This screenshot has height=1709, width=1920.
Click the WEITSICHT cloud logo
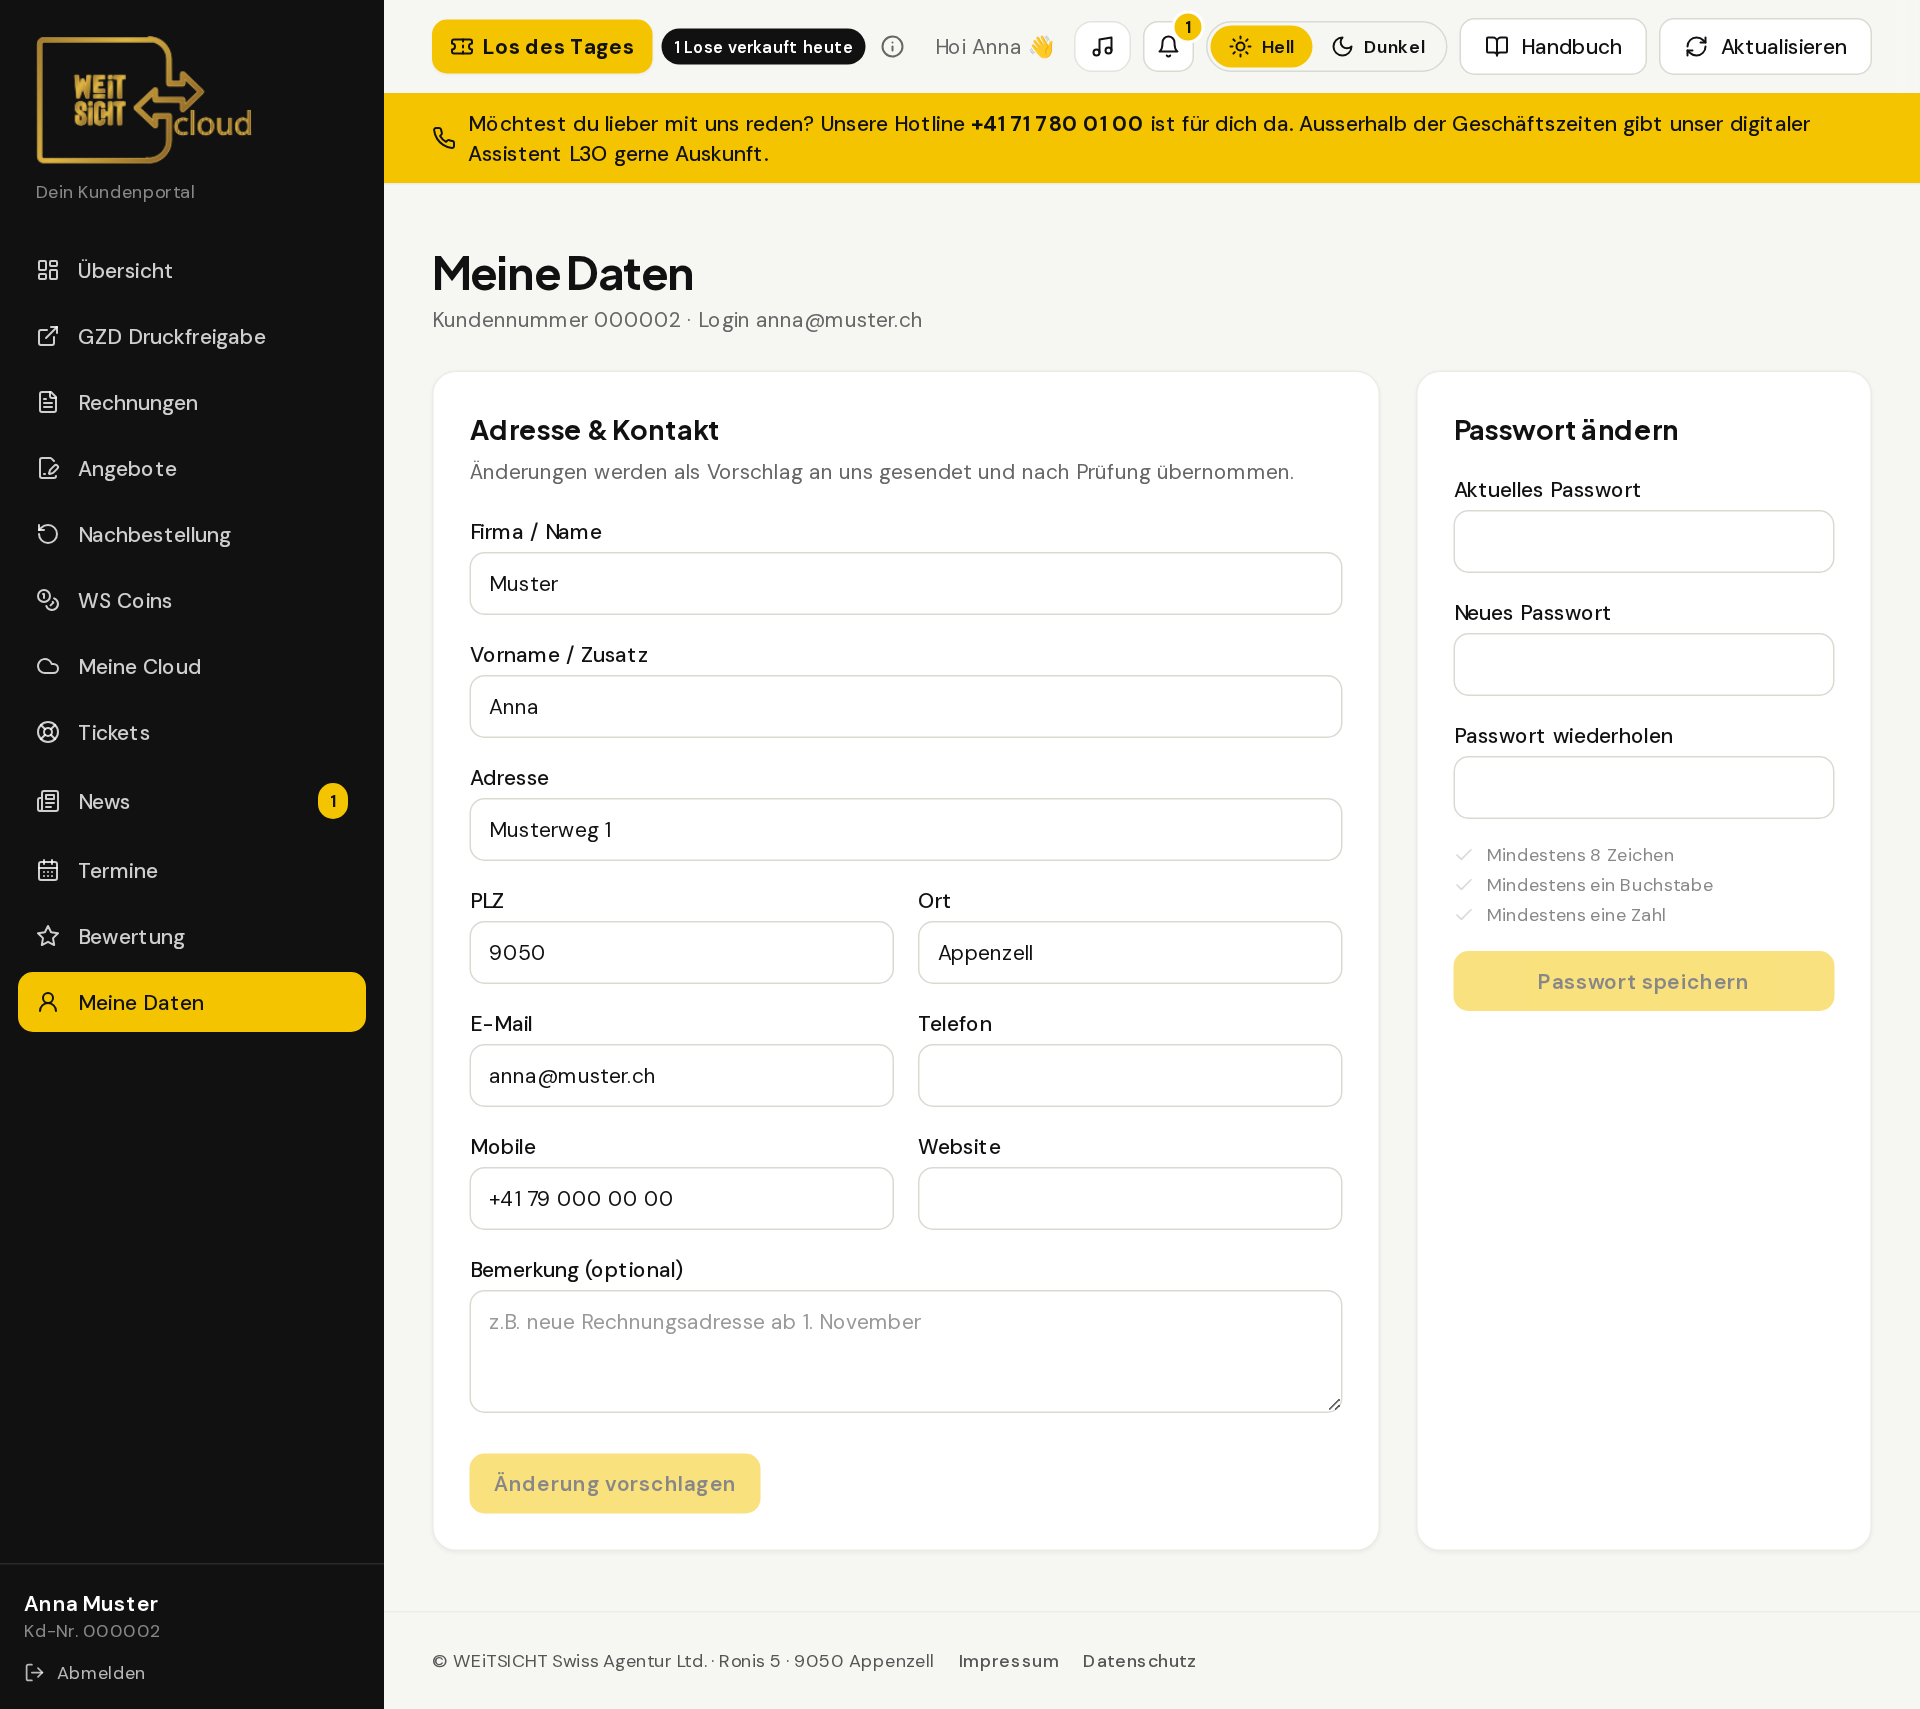coord(144,100)
